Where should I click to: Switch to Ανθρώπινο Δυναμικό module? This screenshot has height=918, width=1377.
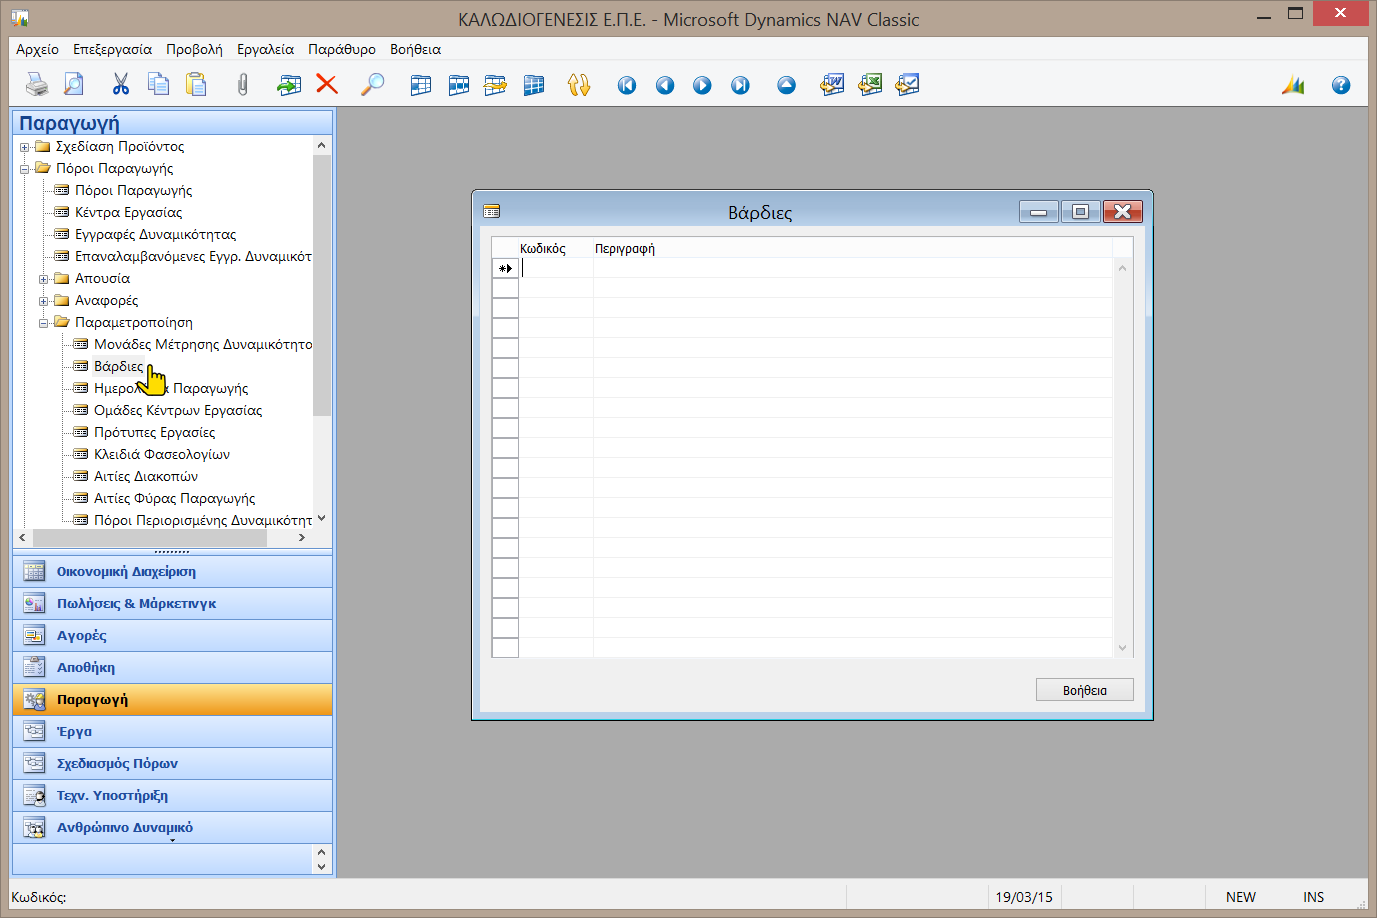(x=172, y=828)
